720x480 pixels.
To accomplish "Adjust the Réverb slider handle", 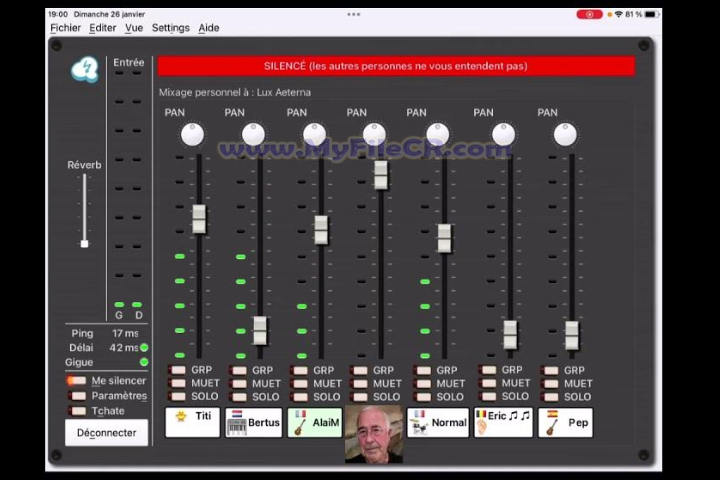I will [x=84, y=244].
